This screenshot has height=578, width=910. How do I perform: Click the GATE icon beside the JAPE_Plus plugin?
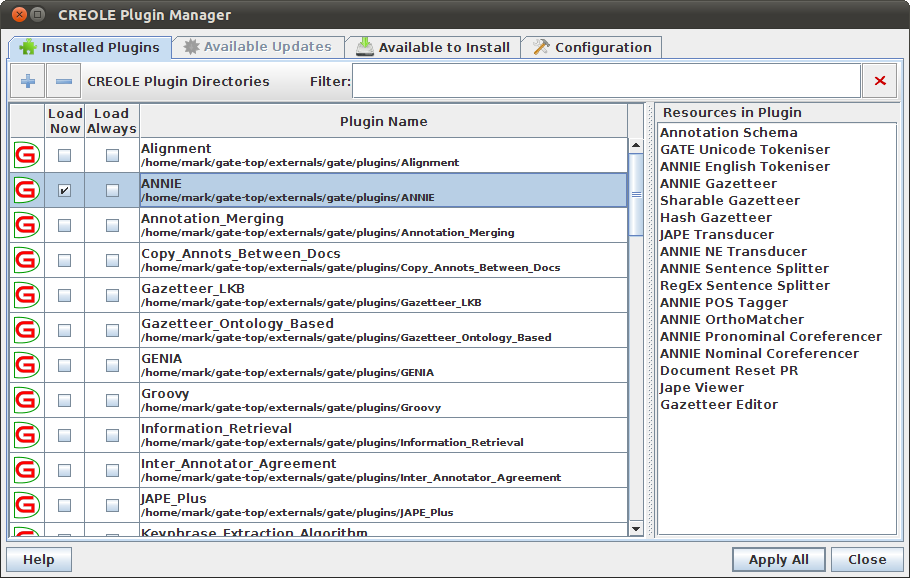(27, 505)
